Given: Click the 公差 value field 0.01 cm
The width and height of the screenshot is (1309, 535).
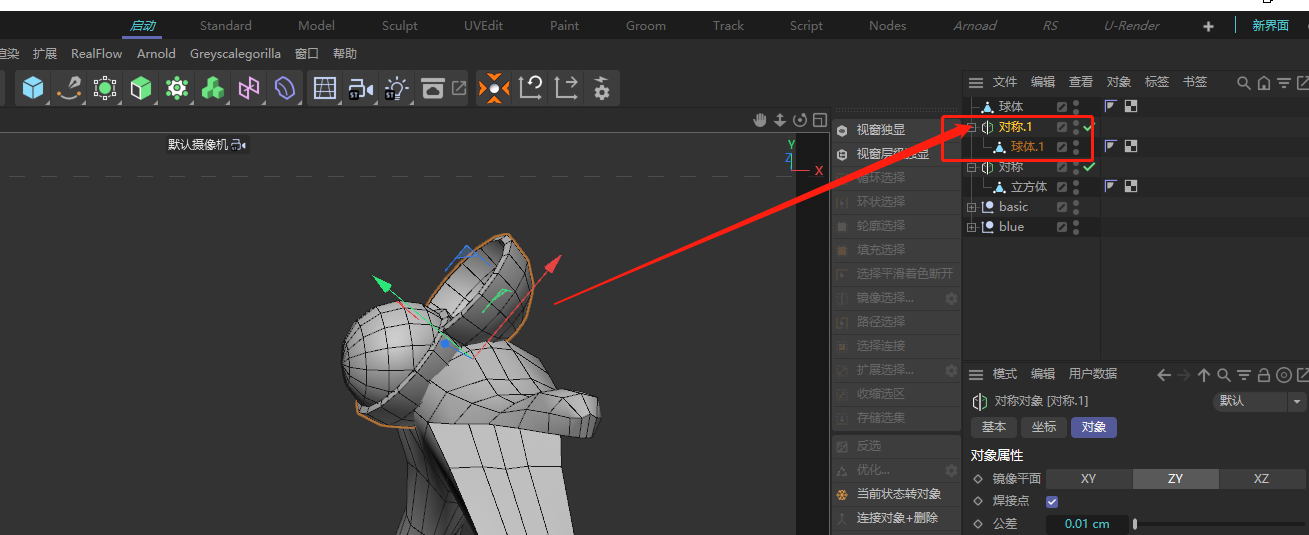Looking at the screenshot, I should point(1088,524).
